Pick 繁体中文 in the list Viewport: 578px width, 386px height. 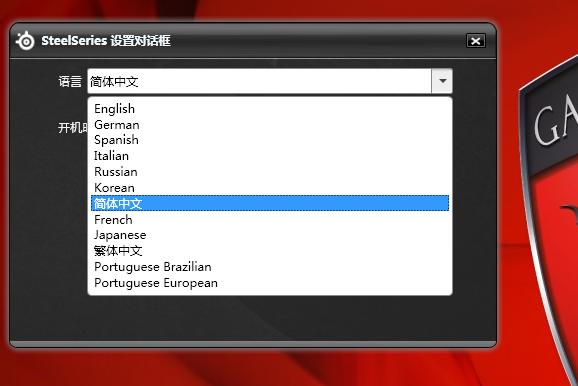pos(270,251)
